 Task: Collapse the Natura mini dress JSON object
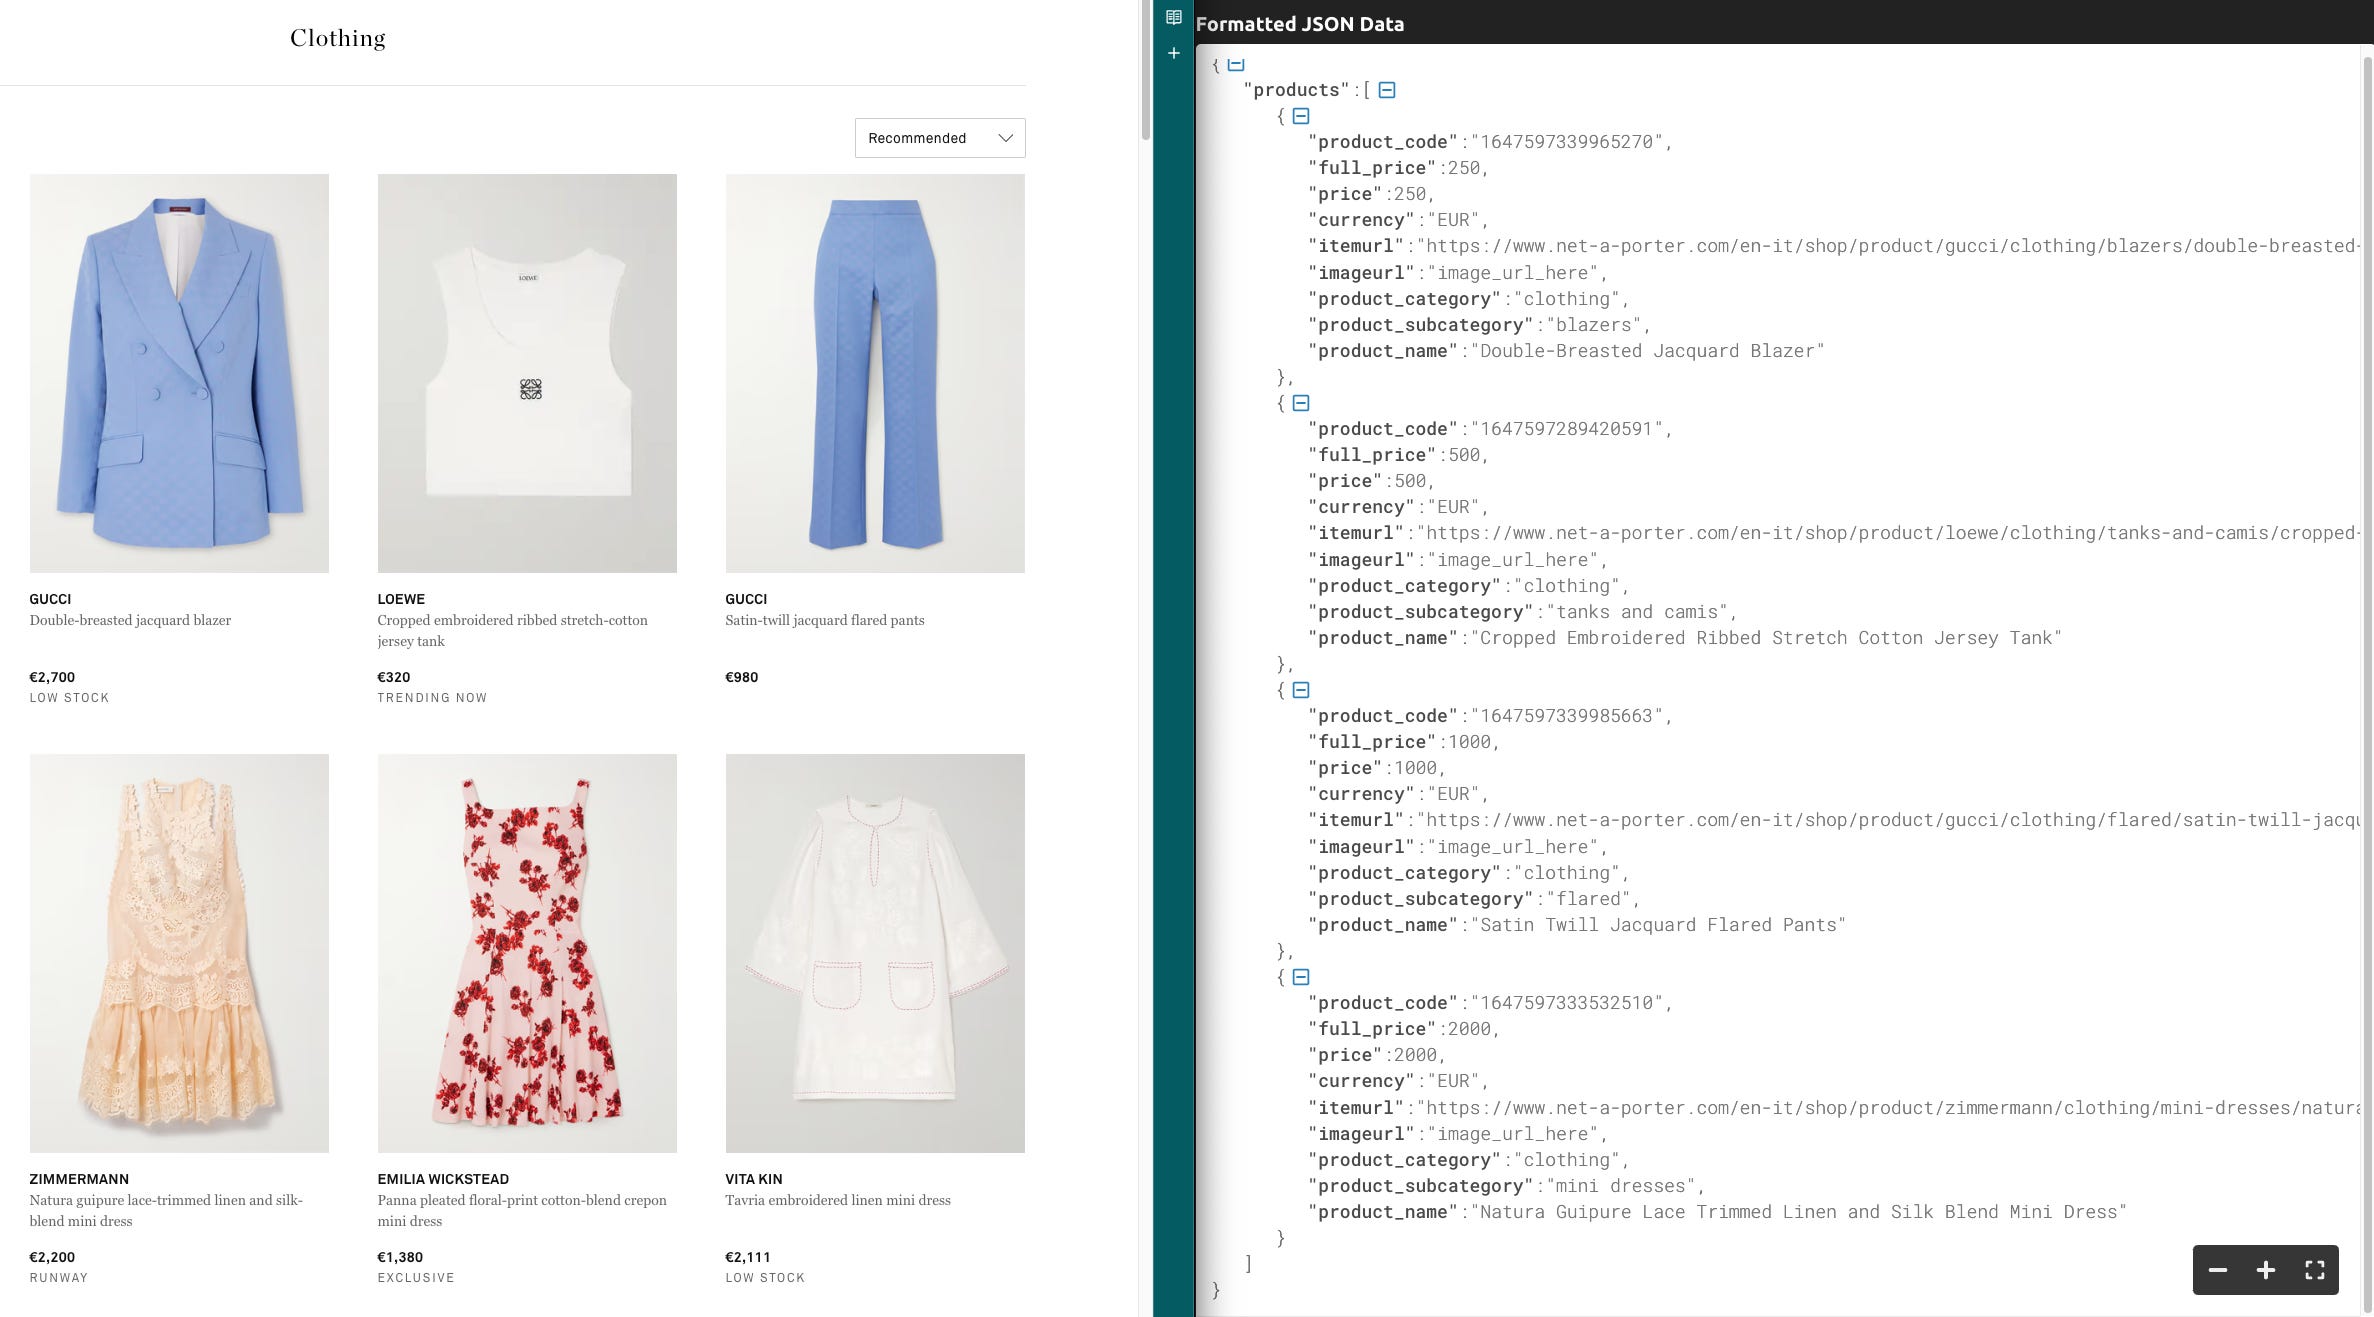1301,977
